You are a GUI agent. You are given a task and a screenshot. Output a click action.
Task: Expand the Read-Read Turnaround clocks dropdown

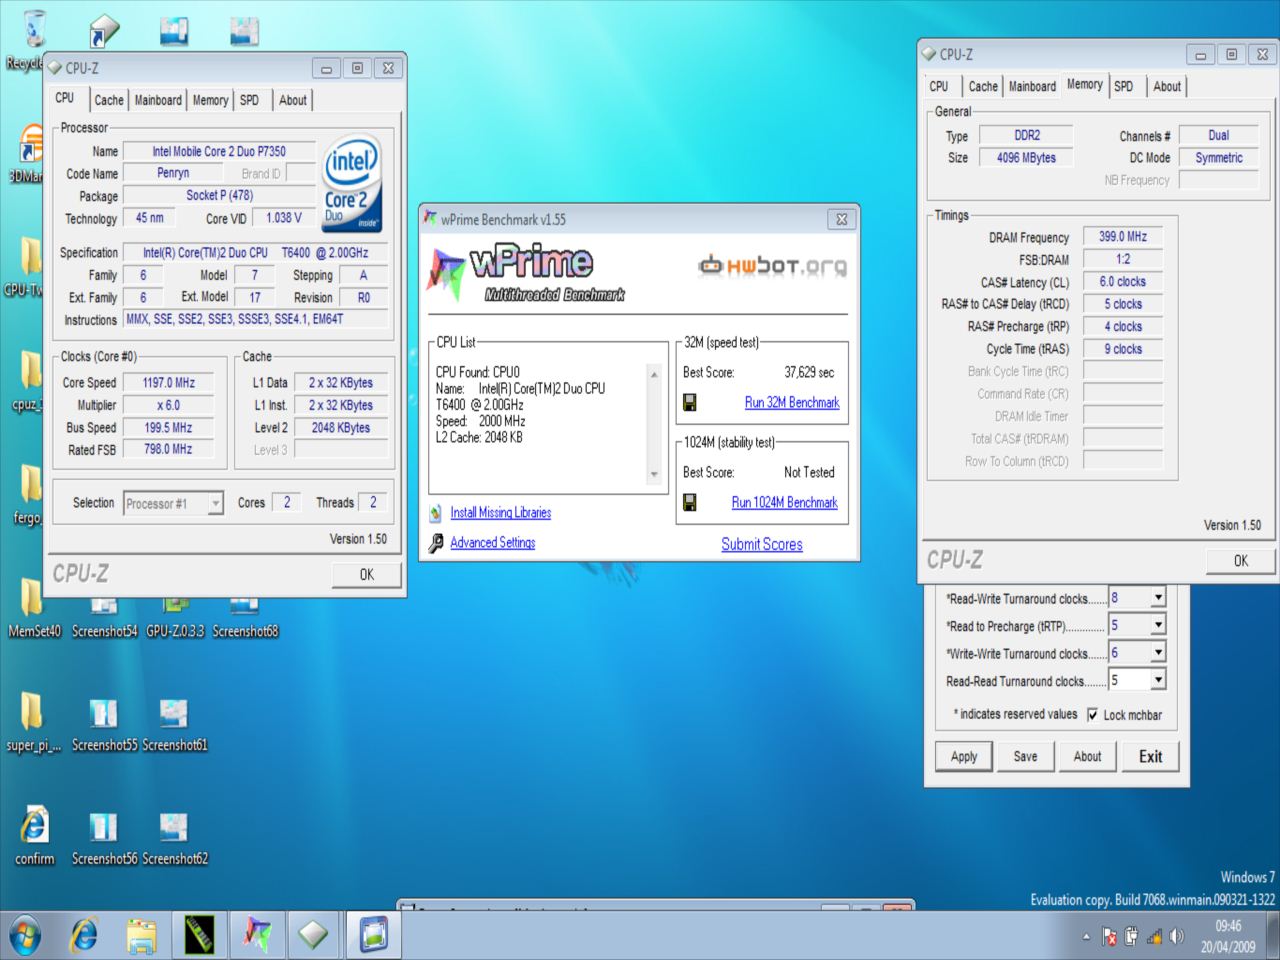click(1158, 680)
